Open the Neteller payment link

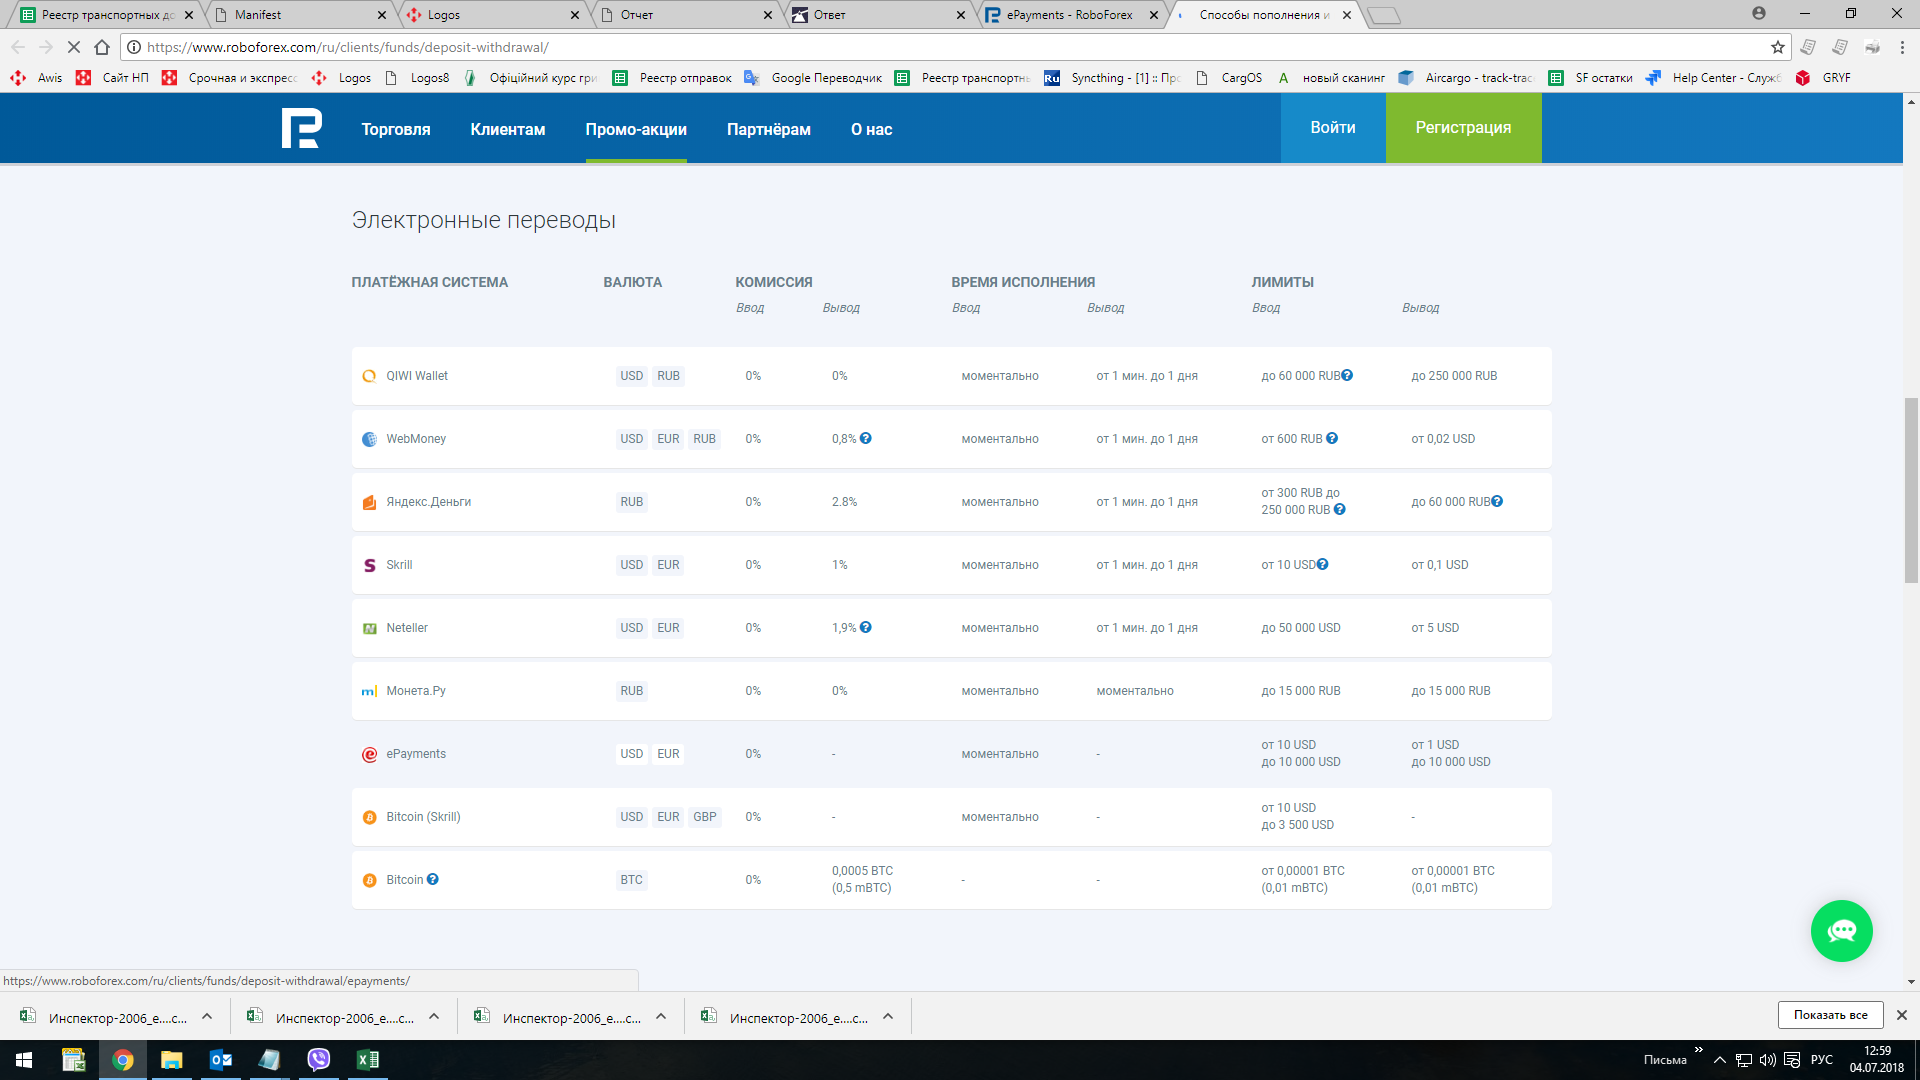407,628
